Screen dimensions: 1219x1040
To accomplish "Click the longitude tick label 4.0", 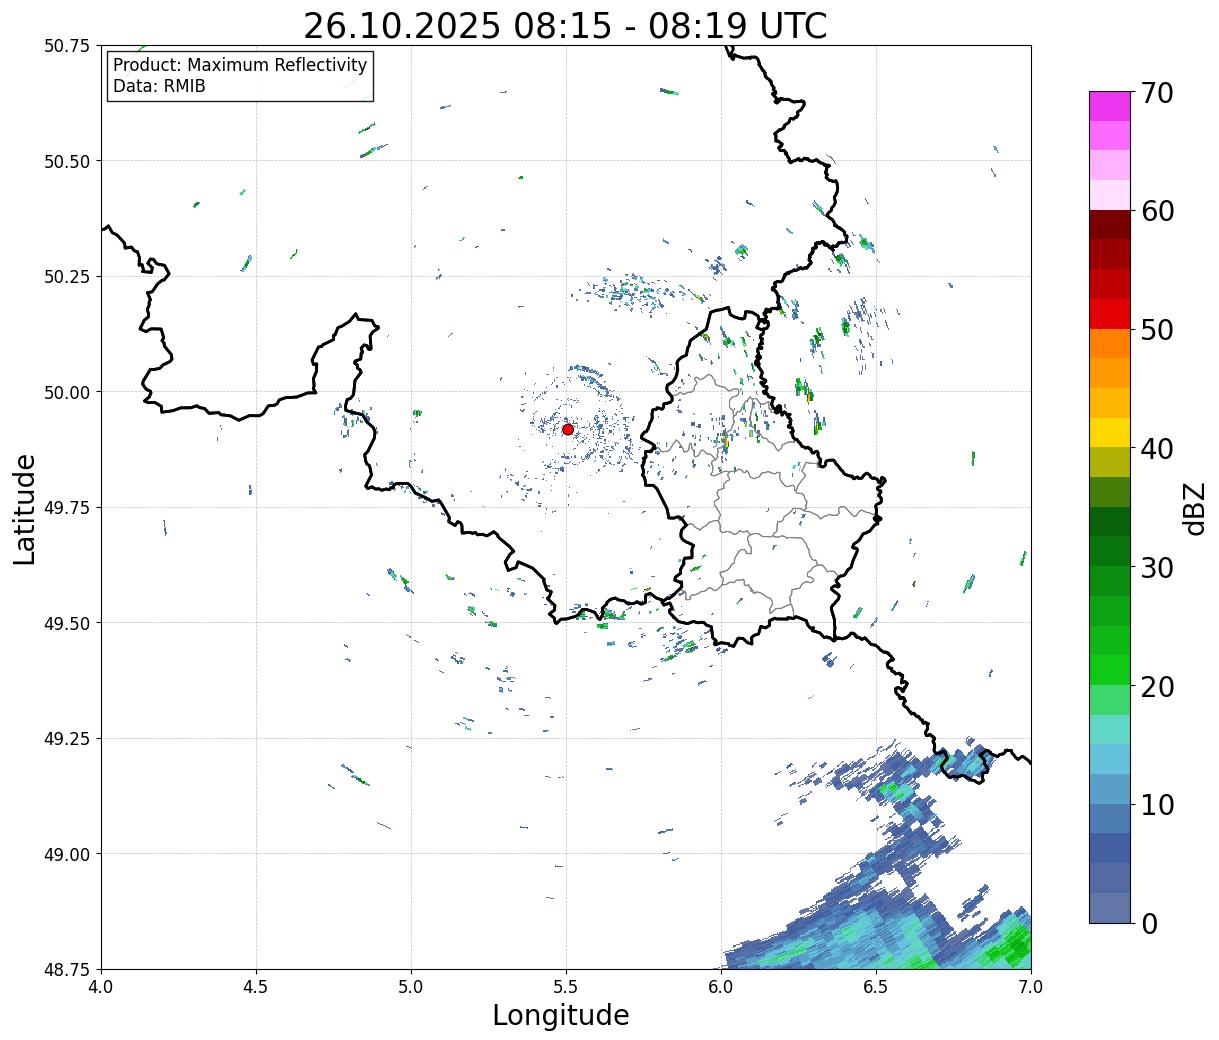I will point(101,987).
